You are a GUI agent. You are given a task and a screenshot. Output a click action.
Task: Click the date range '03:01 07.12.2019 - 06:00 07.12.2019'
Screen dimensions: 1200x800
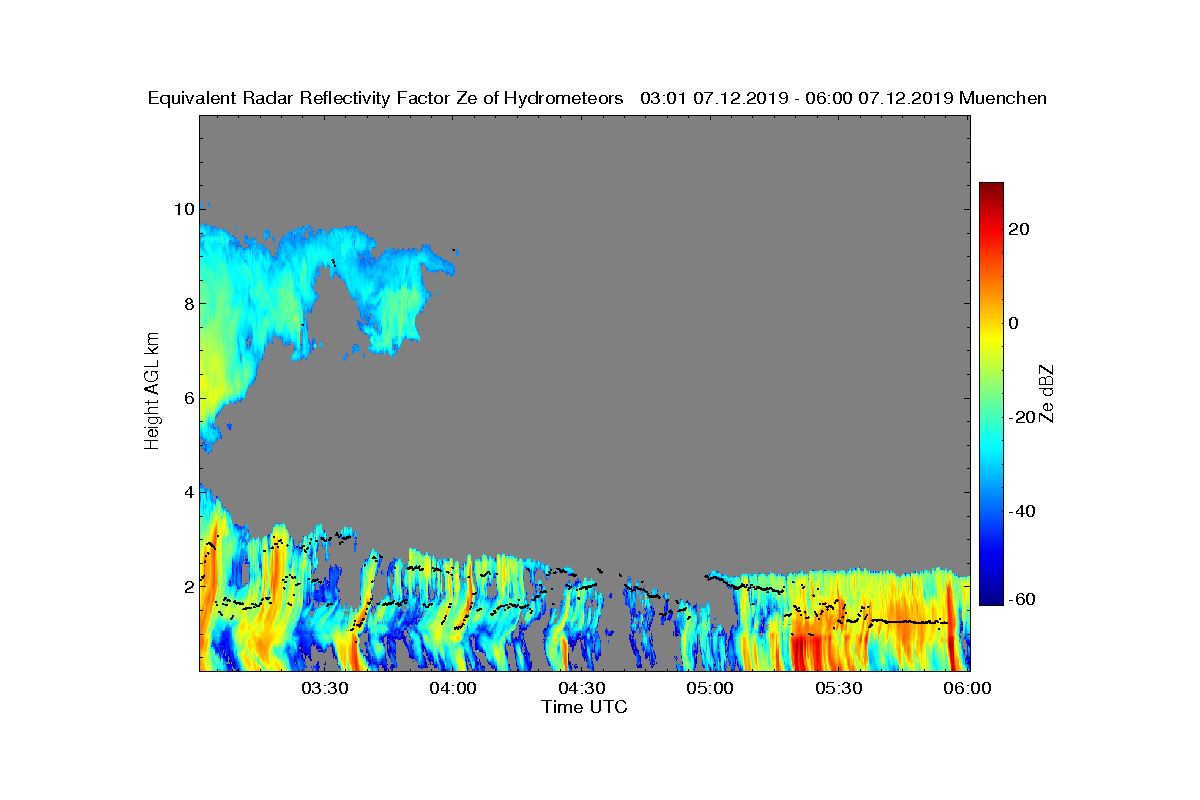pos(796,98)
